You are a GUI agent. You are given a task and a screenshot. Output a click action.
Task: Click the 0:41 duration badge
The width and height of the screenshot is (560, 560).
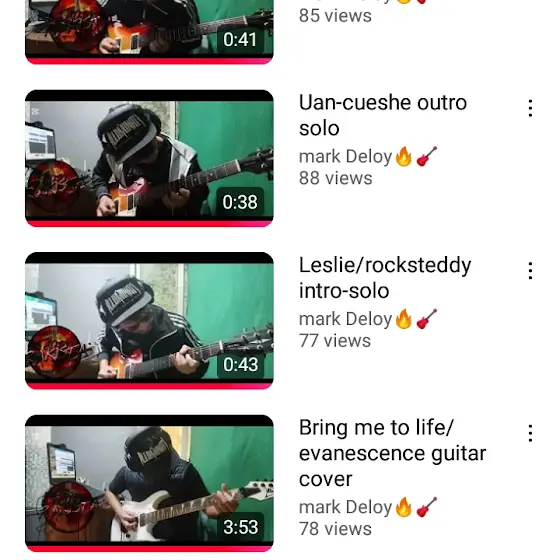(240, 39)
